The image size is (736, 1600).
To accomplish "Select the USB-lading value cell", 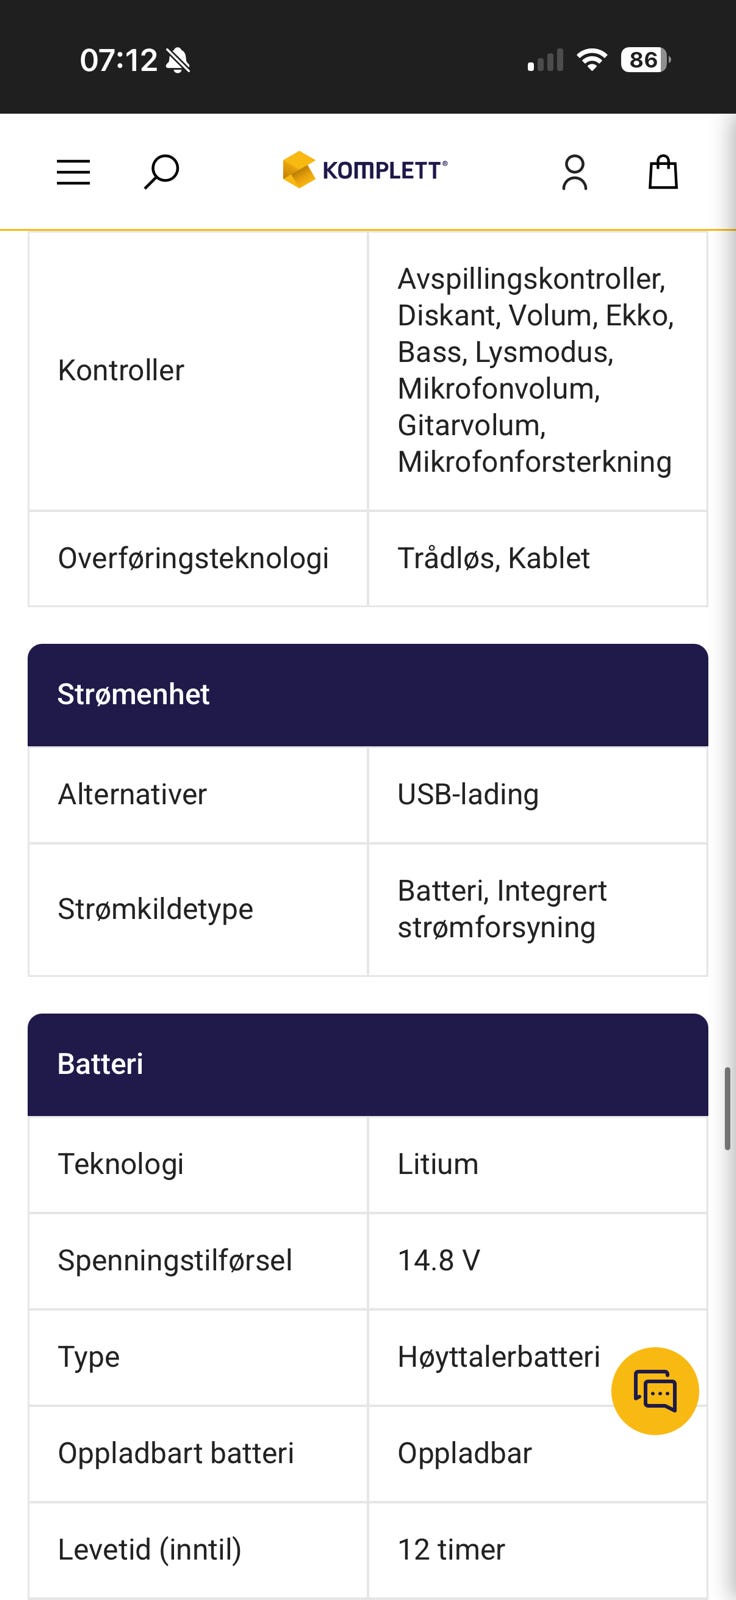I will point(538,795).
